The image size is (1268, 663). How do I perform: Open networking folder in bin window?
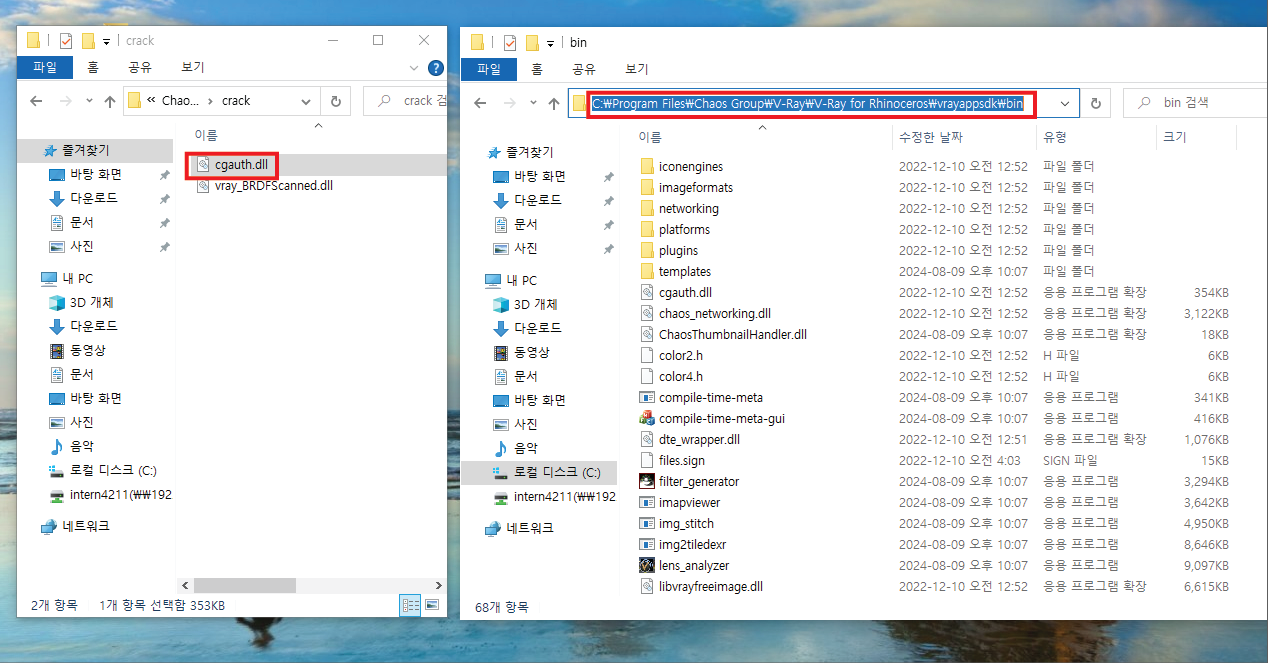[688, 208]
